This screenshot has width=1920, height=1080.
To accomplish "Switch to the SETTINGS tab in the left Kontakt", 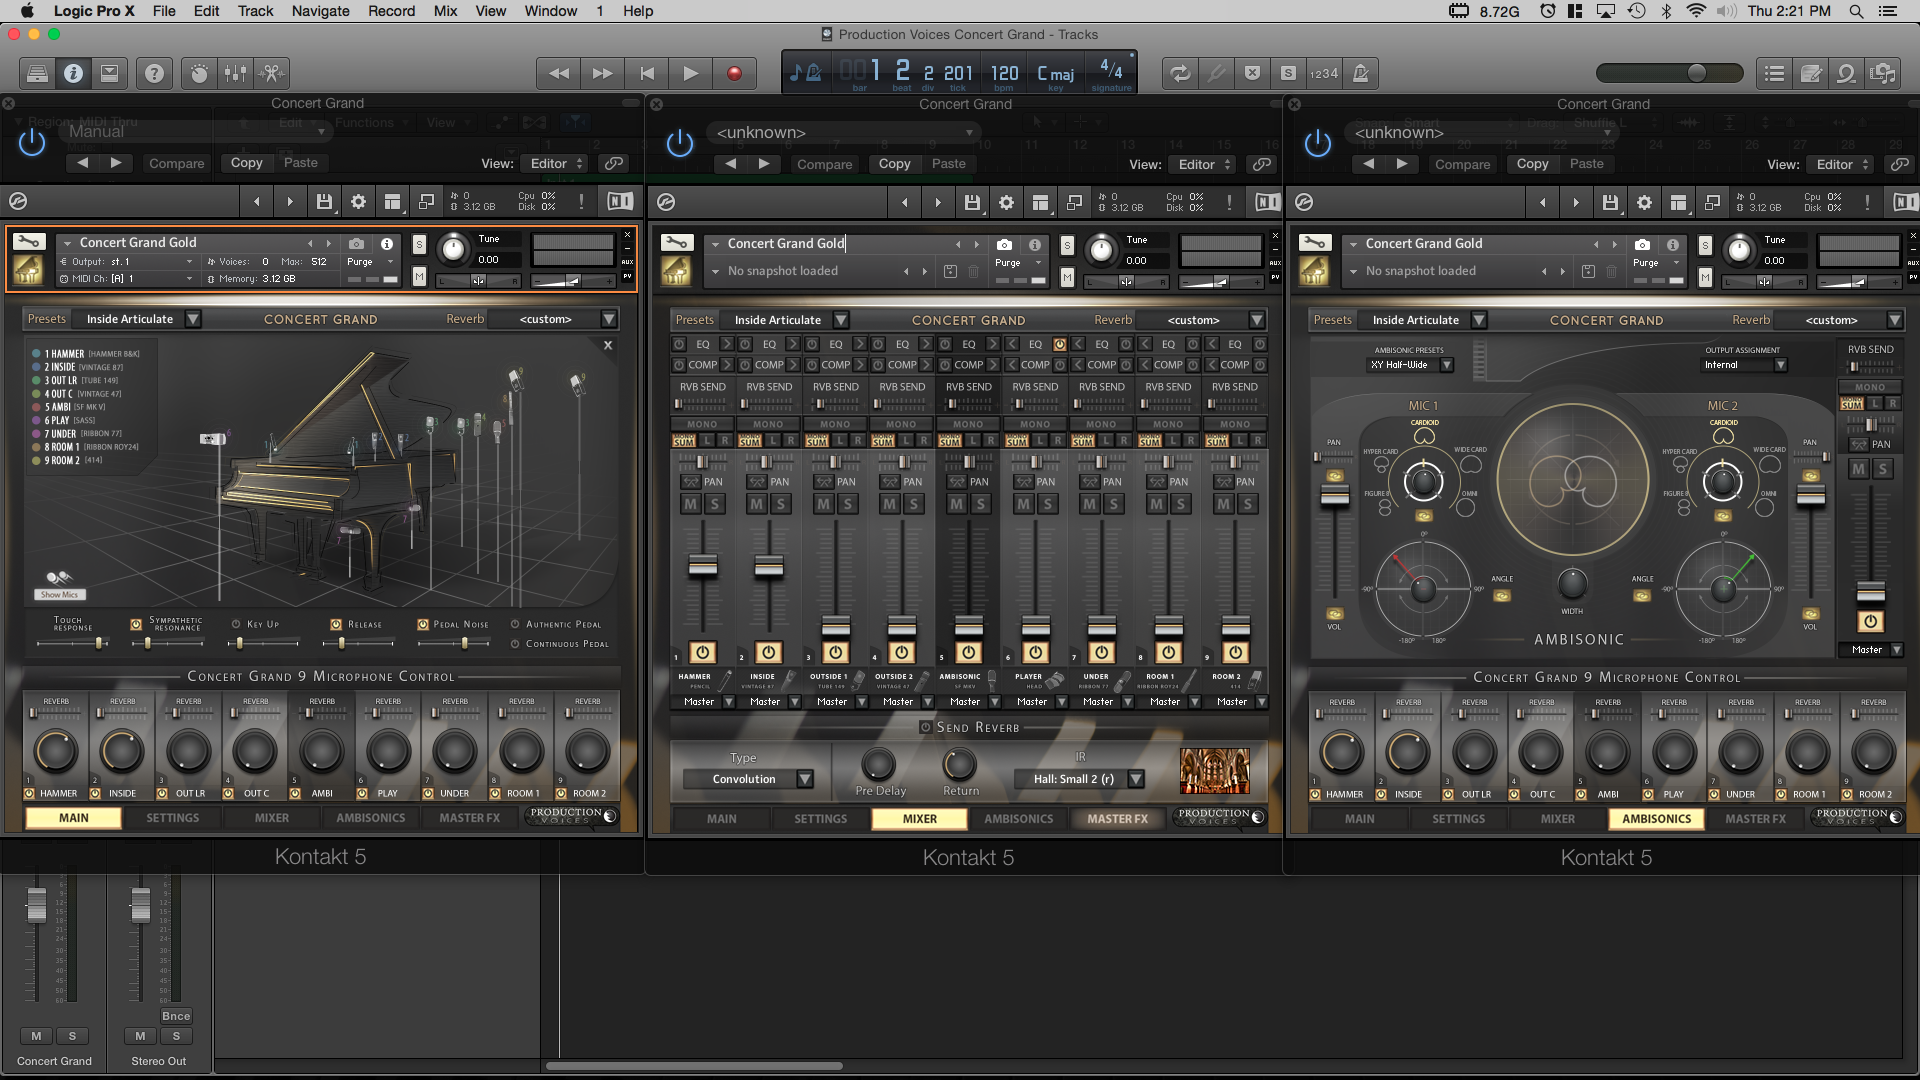I will (172, 818).
